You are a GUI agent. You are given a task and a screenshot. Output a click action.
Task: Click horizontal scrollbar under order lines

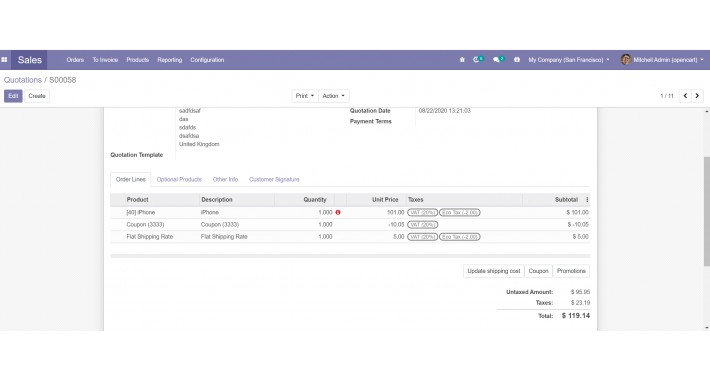click(x=350, y=256)
